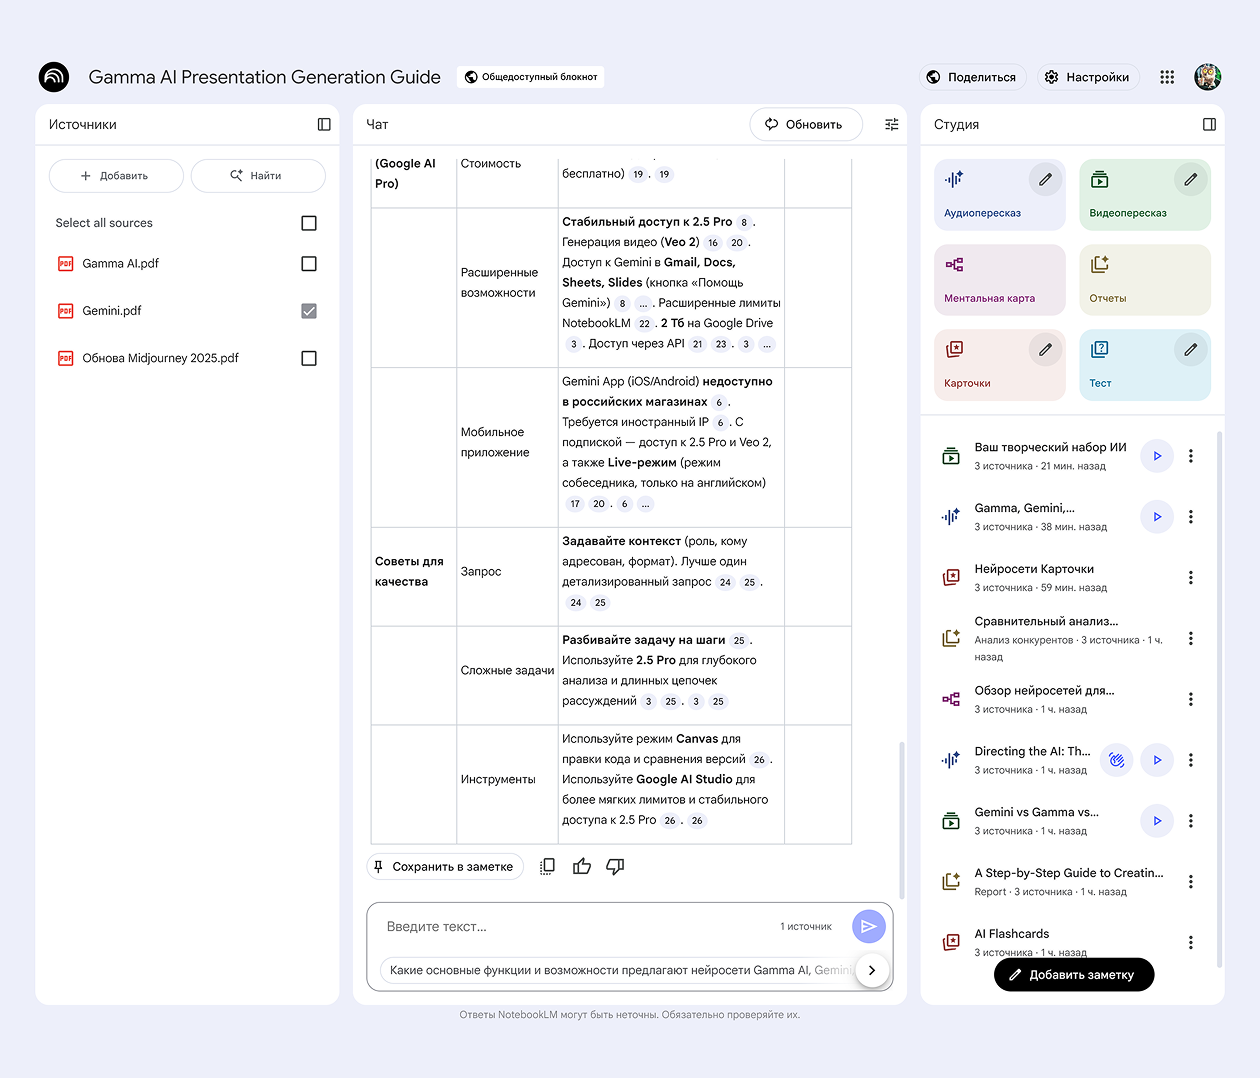Collapse the Sources panel

[324, 125]
